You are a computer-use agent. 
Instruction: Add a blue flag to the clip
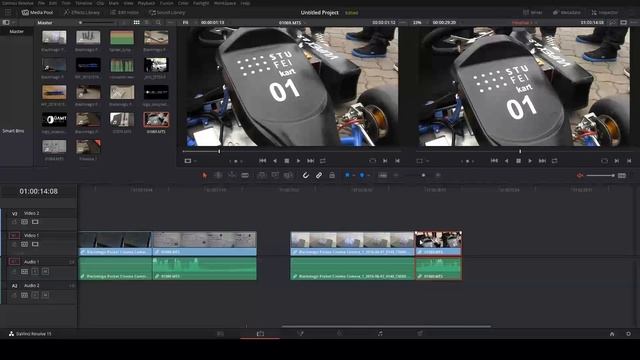[347, 176]
